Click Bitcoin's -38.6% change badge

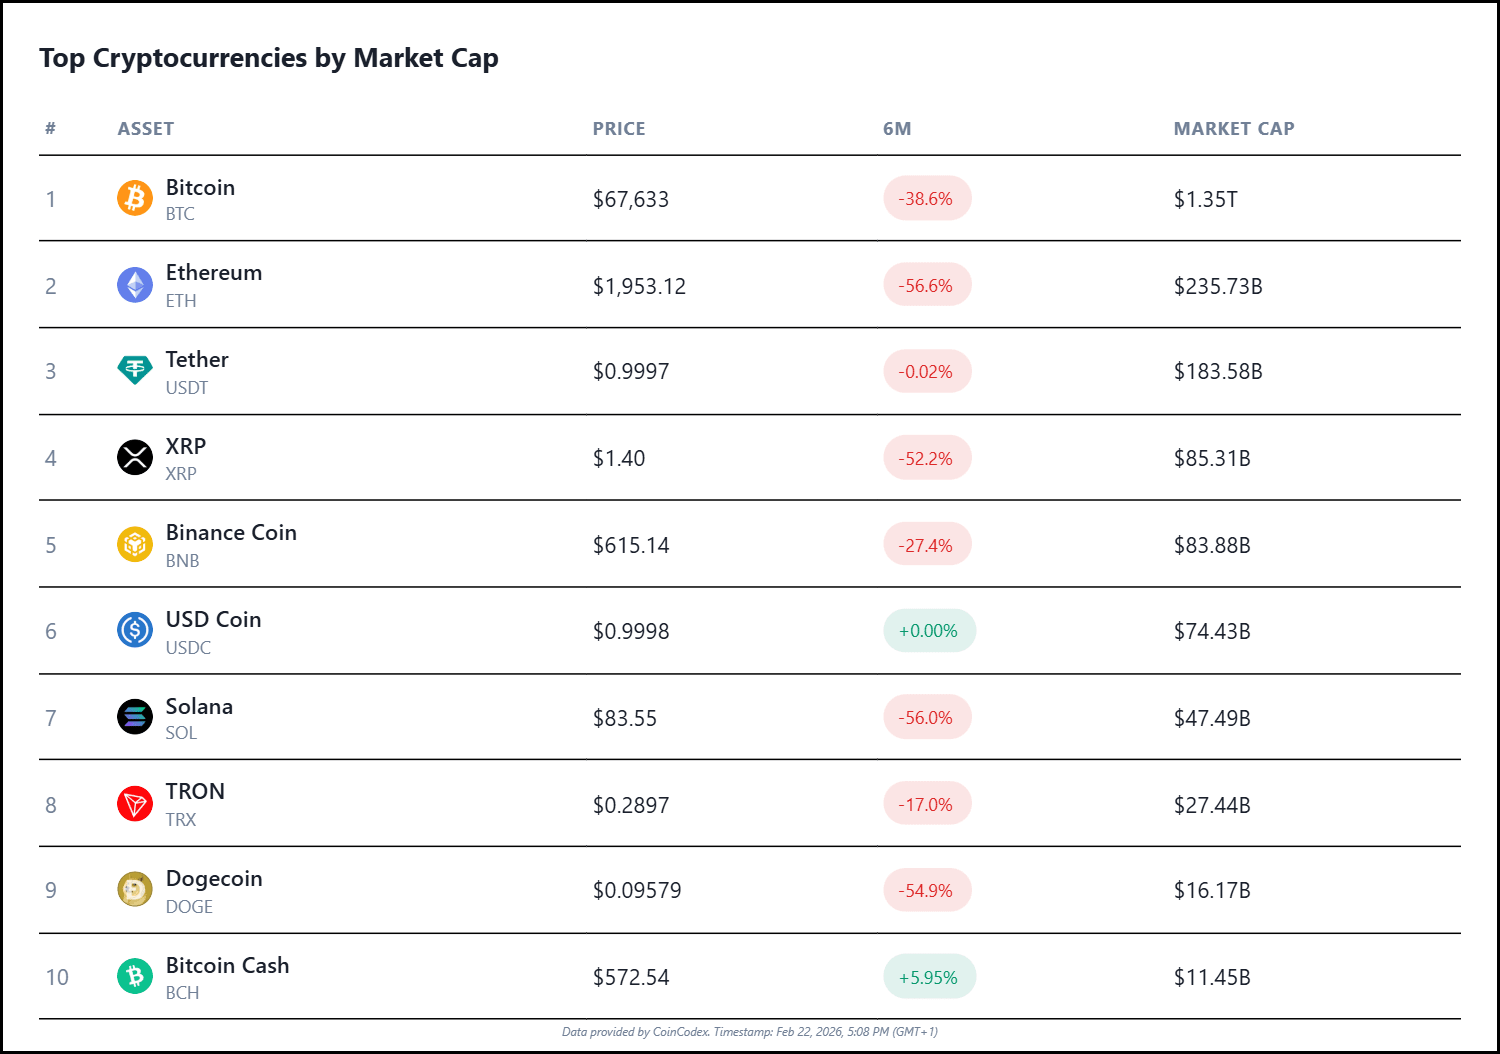pos(926,199)
